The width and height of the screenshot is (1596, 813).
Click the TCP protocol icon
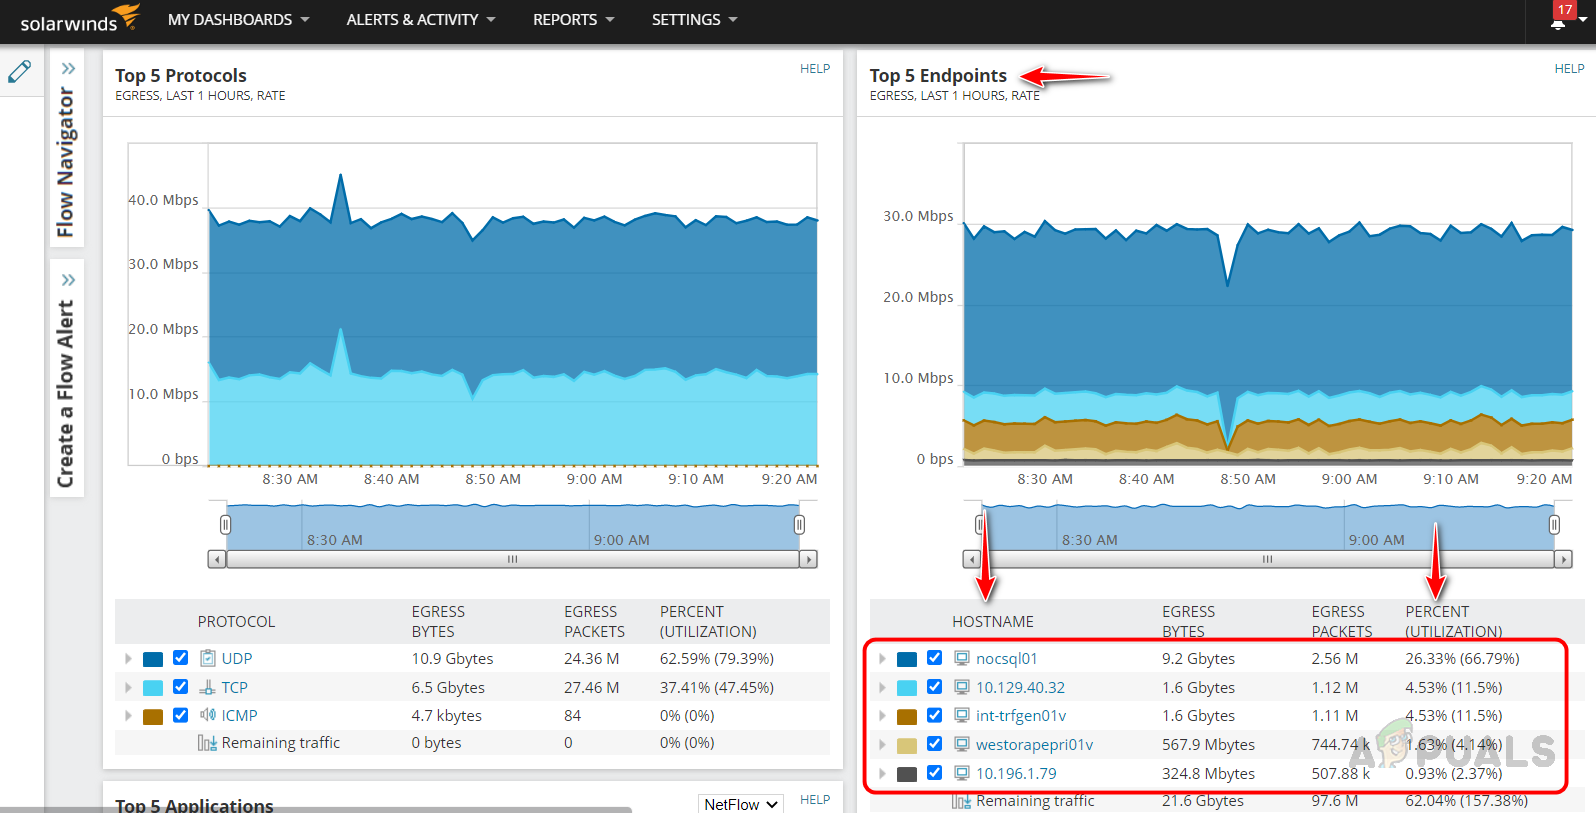(x=208, y=687)
